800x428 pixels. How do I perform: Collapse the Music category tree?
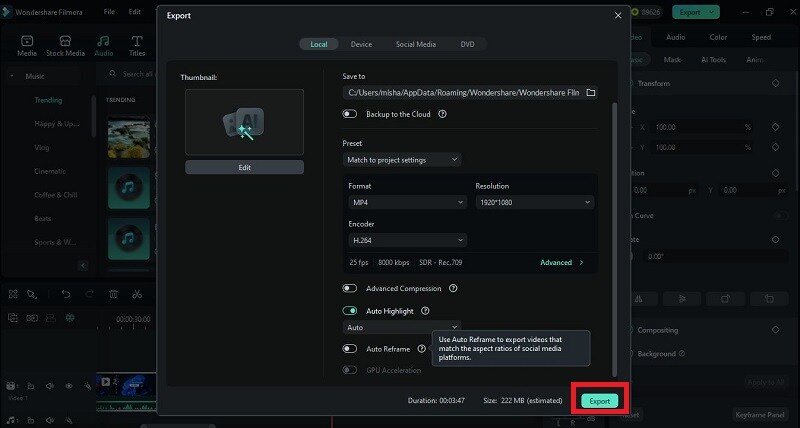(12, 76)
